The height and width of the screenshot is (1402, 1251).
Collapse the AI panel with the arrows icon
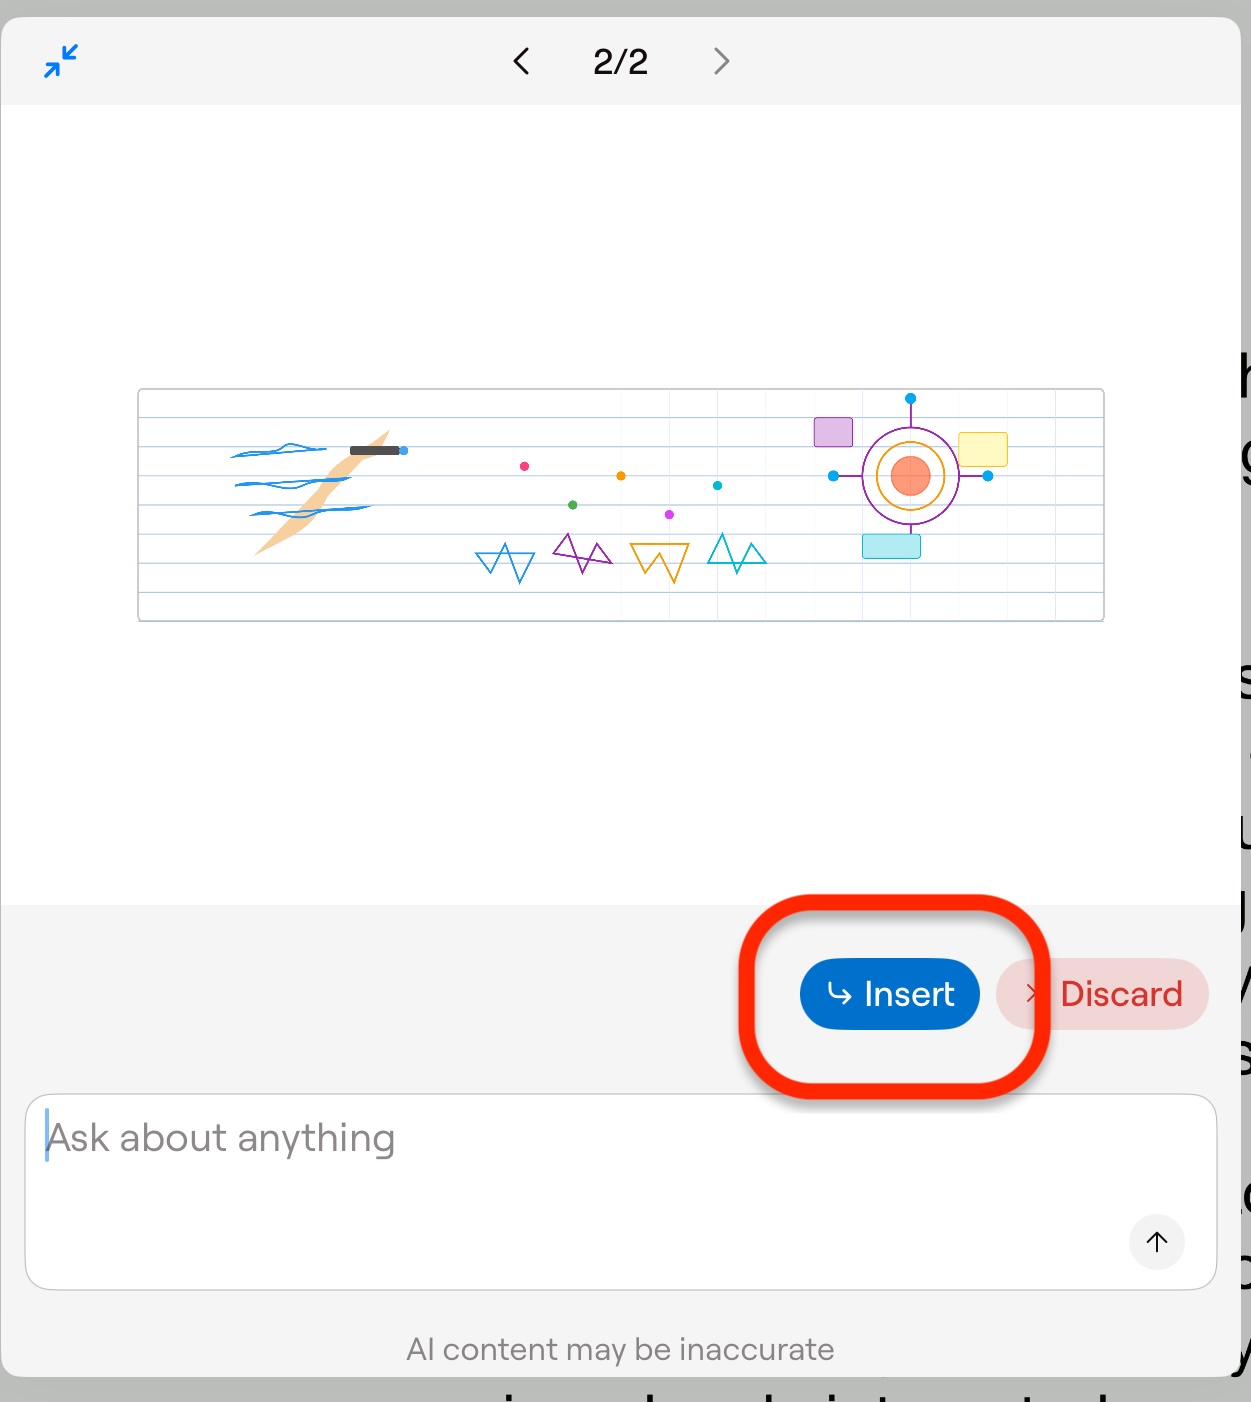[x=61, y=61]
